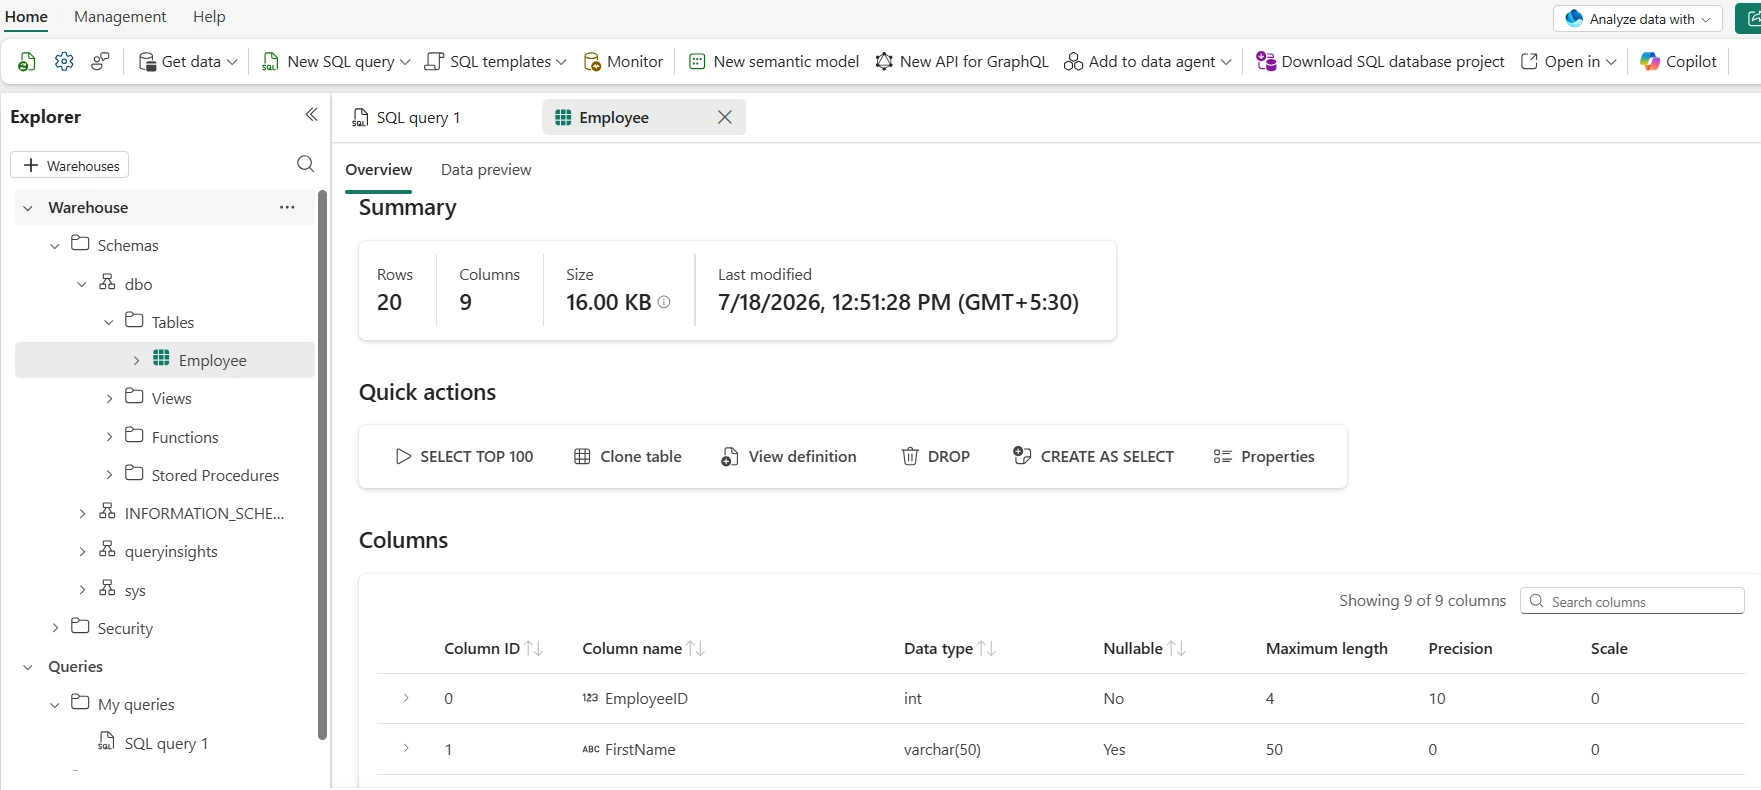Click New SQL query button
1761x790 pixels.
pyautogui.click(x=328, y=61)
